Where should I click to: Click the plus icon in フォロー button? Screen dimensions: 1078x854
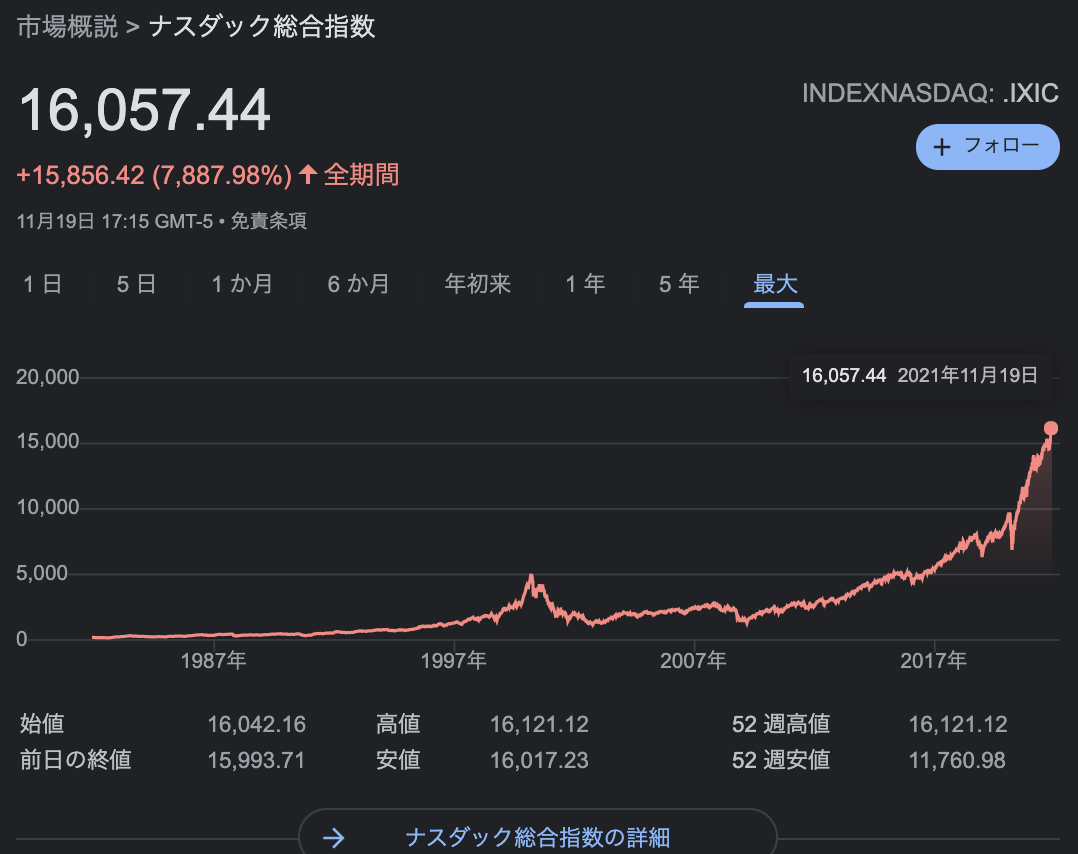pos(942,146)
